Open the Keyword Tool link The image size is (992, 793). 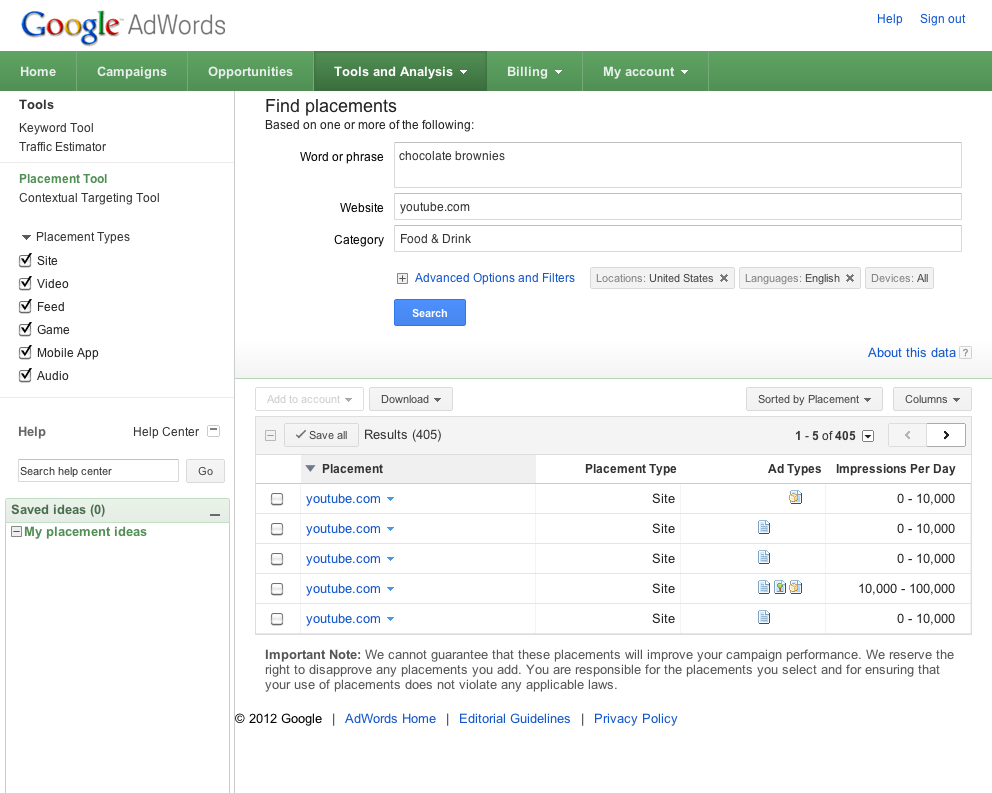[x=56, y=128]
